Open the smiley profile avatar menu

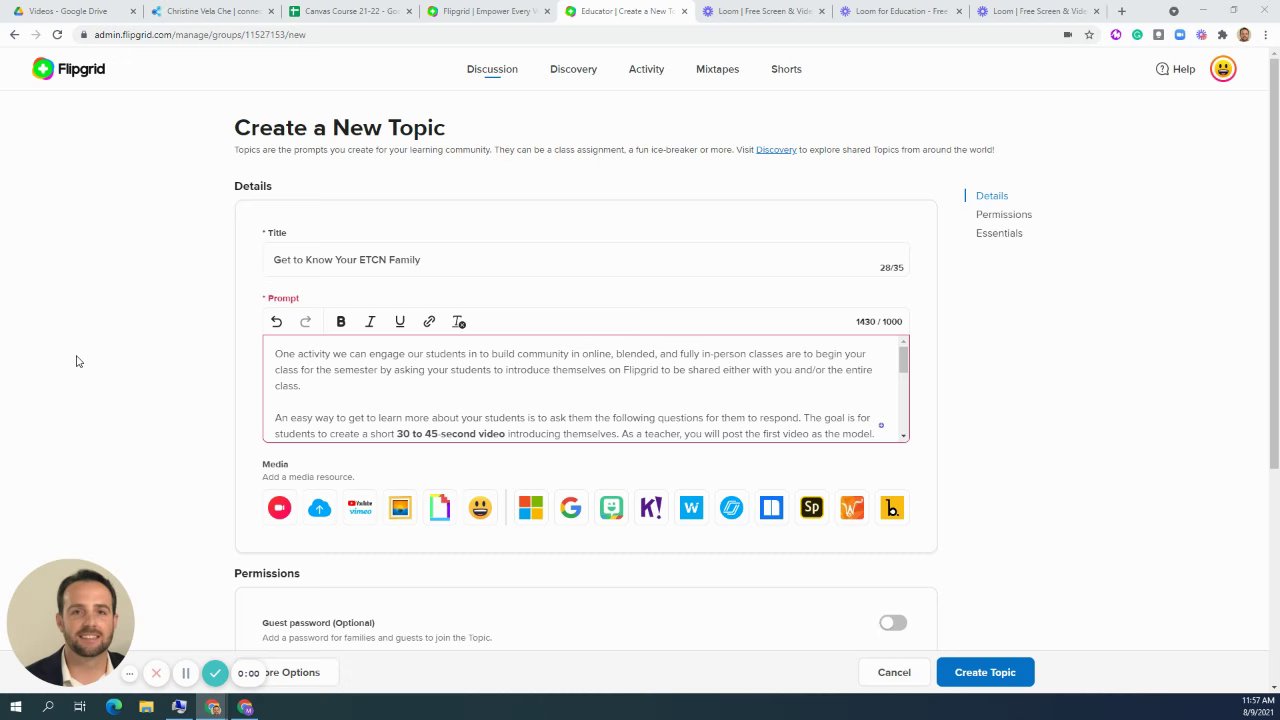pyautogui.click(x=1223, y=69)
